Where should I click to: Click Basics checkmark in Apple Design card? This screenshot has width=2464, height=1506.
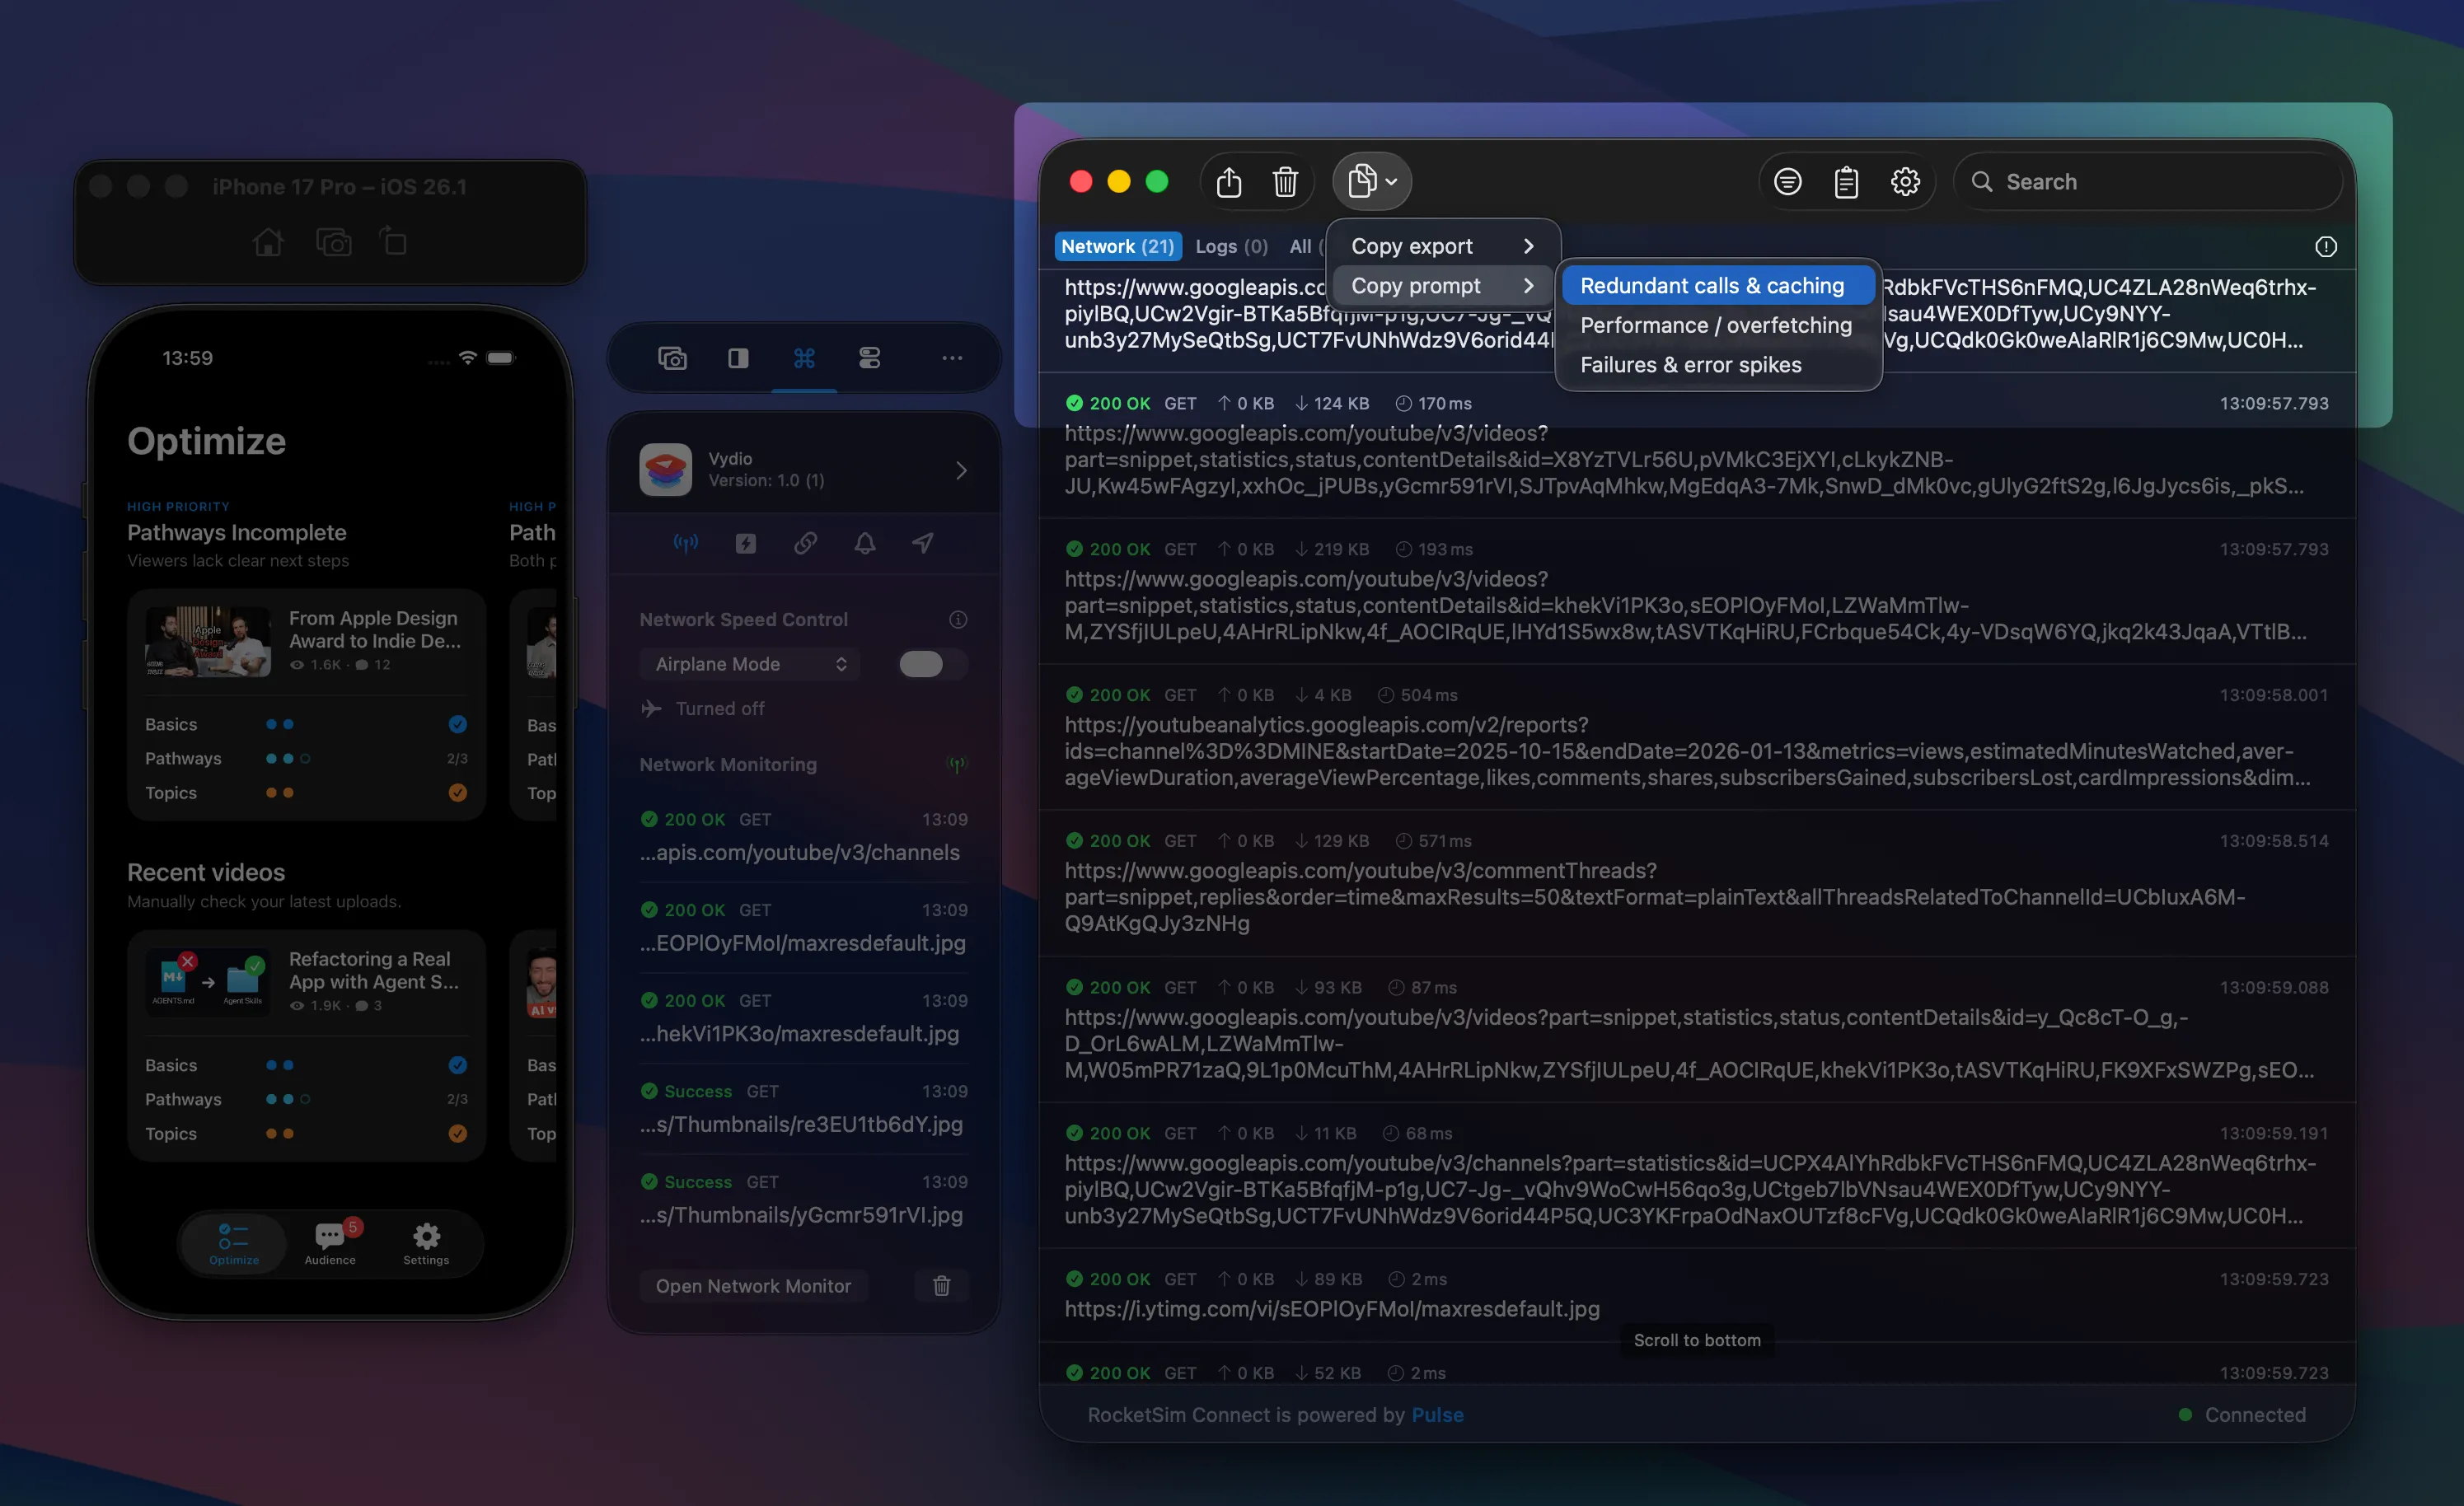(x=457, y=724)
